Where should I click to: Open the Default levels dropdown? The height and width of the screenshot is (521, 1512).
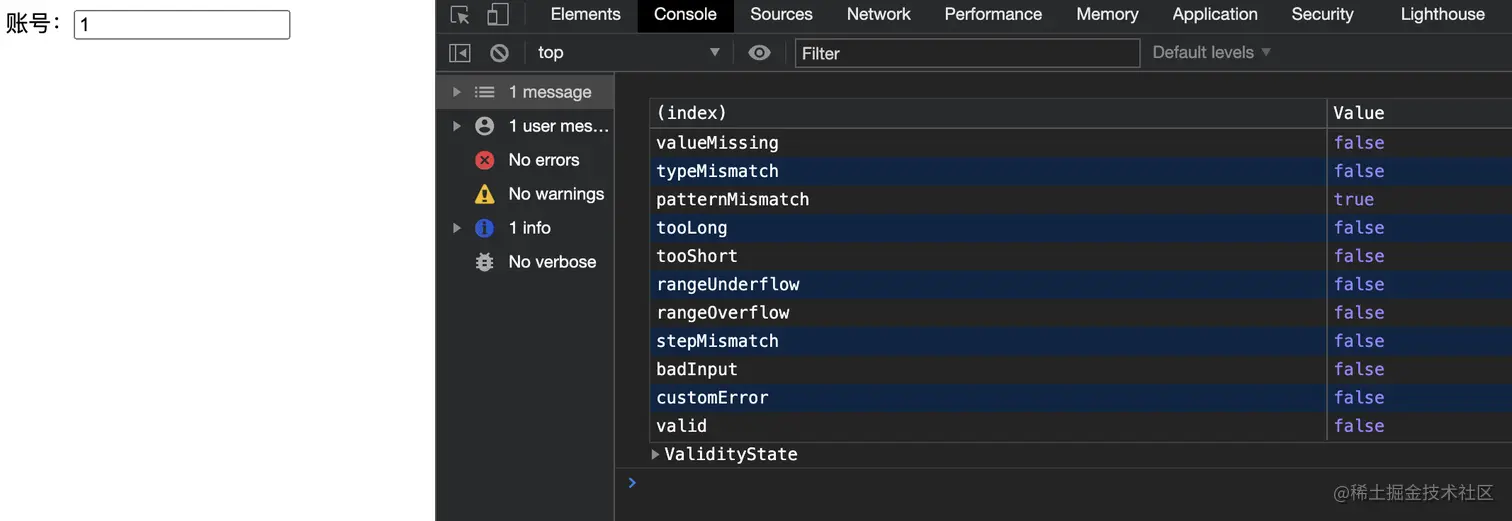click(1211, 53)
